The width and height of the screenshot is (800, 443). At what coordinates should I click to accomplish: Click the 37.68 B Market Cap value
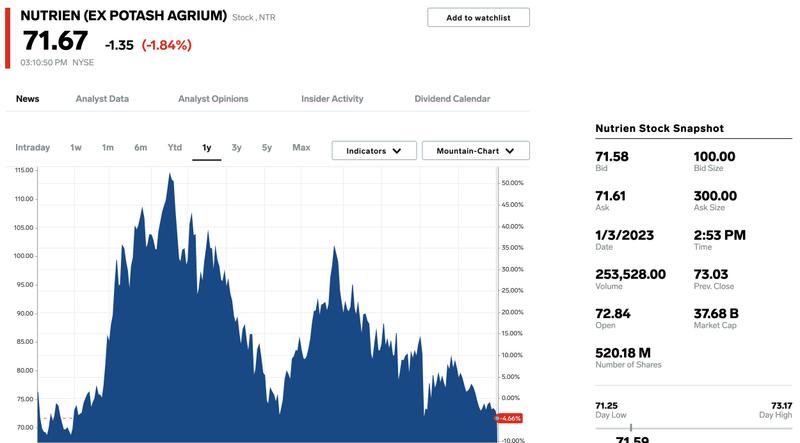(x=716, y=314)
